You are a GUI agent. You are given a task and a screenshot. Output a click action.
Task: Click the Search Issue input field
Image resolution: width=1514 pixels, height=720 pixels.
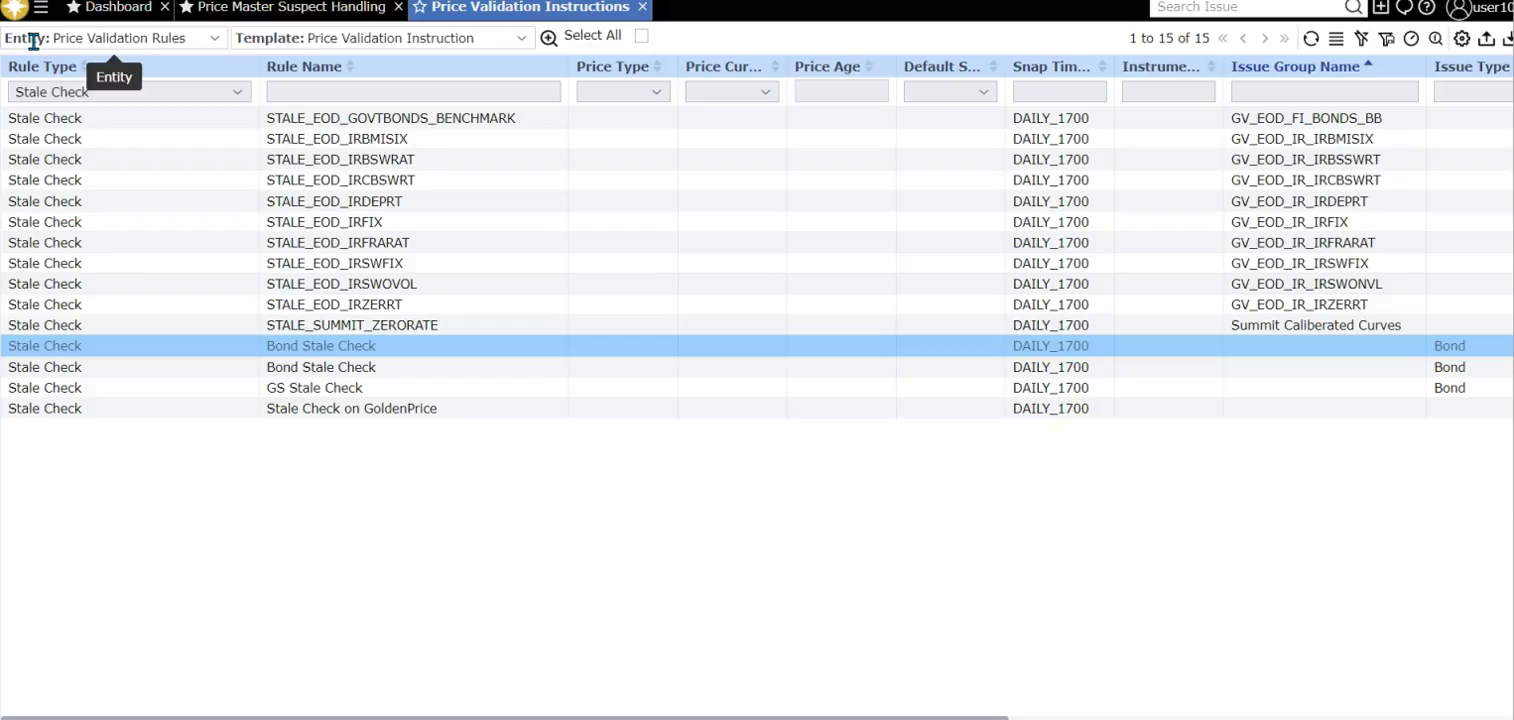point(1246,7)
